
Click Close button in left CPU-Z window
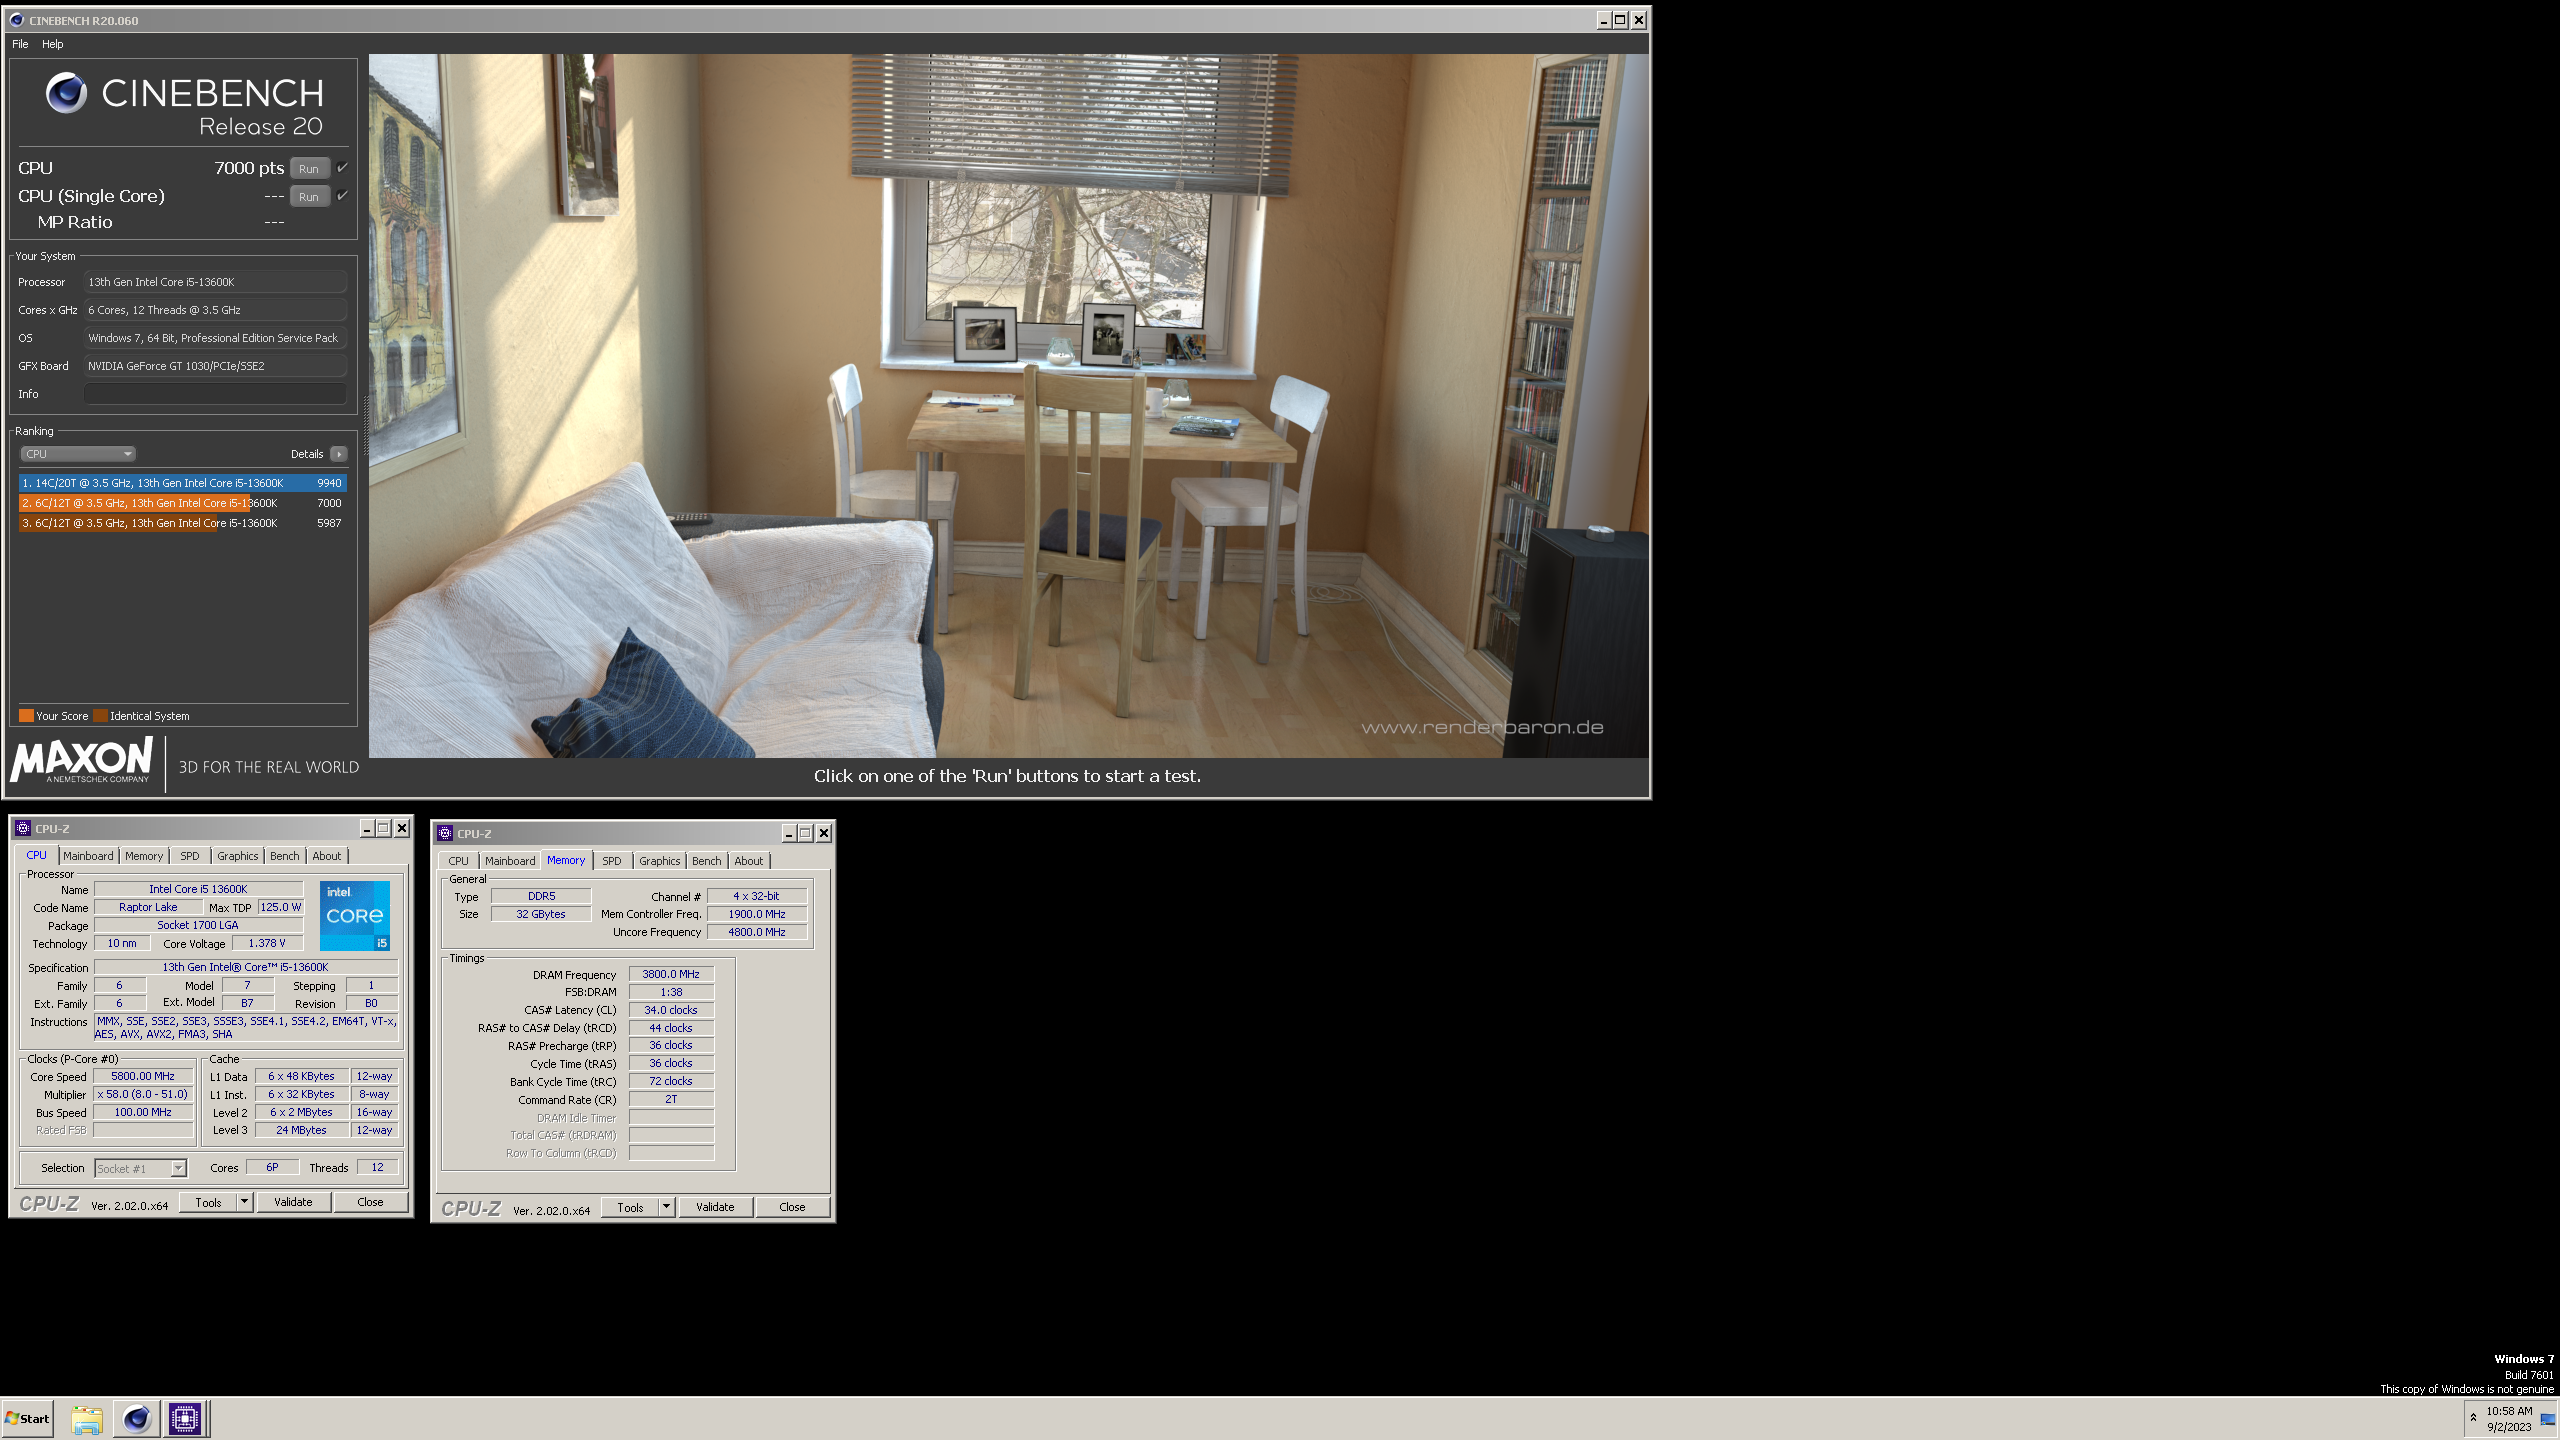(x=370, y=1202)
